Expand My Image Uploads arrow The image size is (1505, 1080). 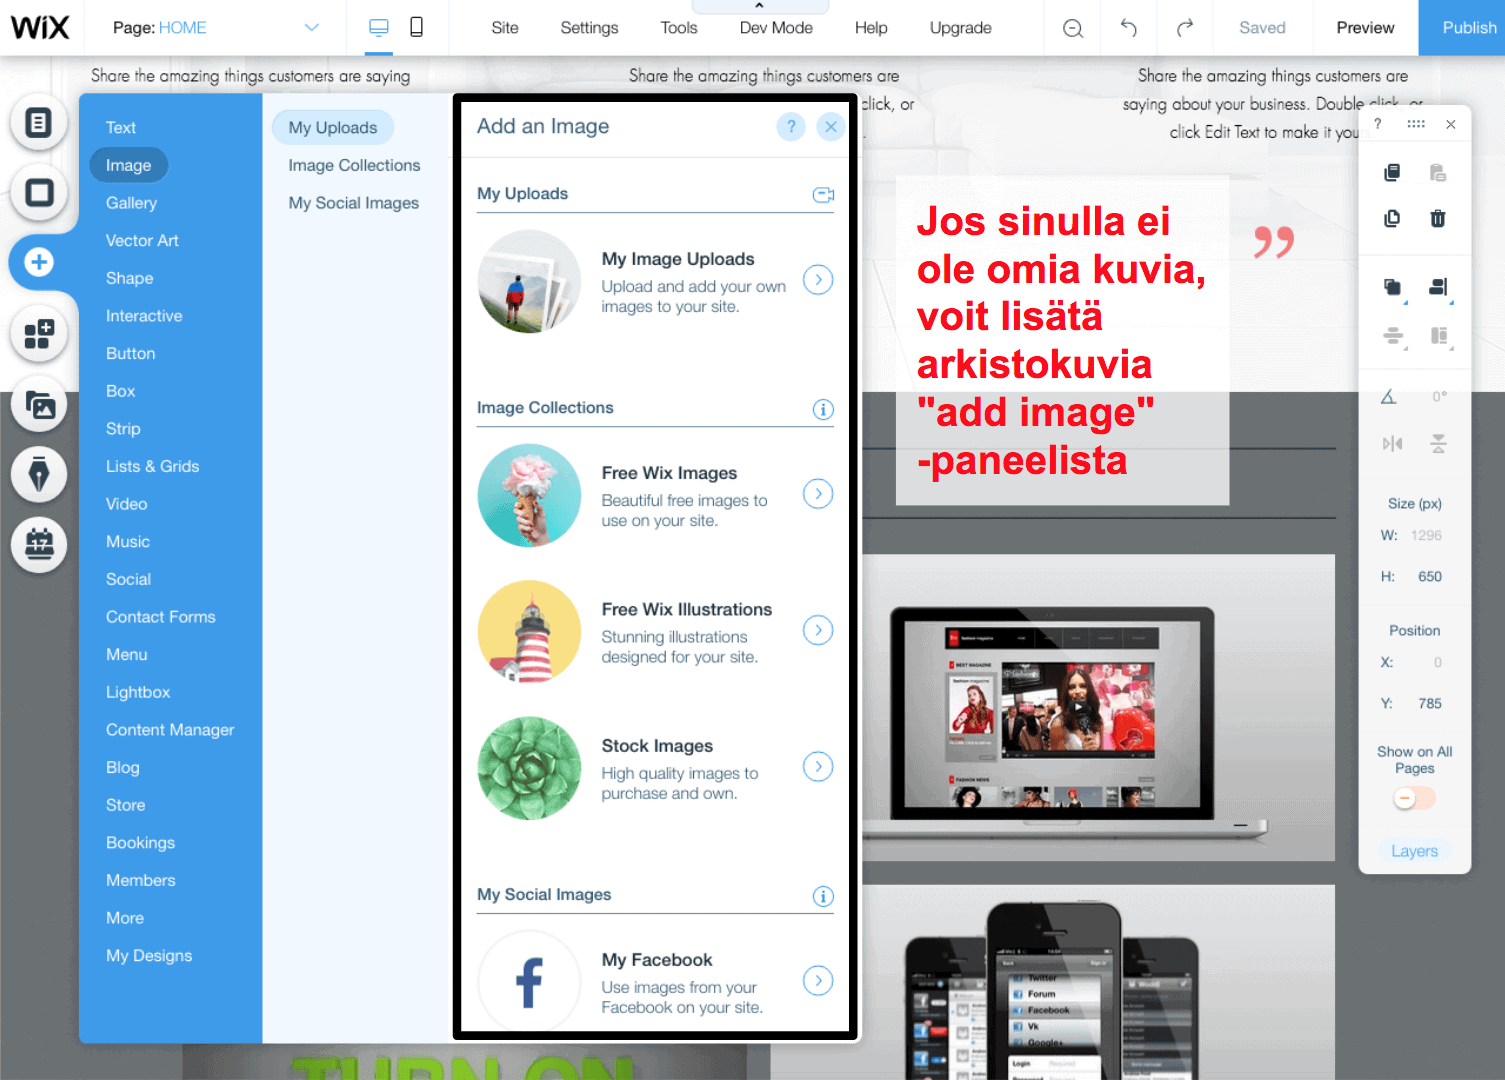coord(818,280)
